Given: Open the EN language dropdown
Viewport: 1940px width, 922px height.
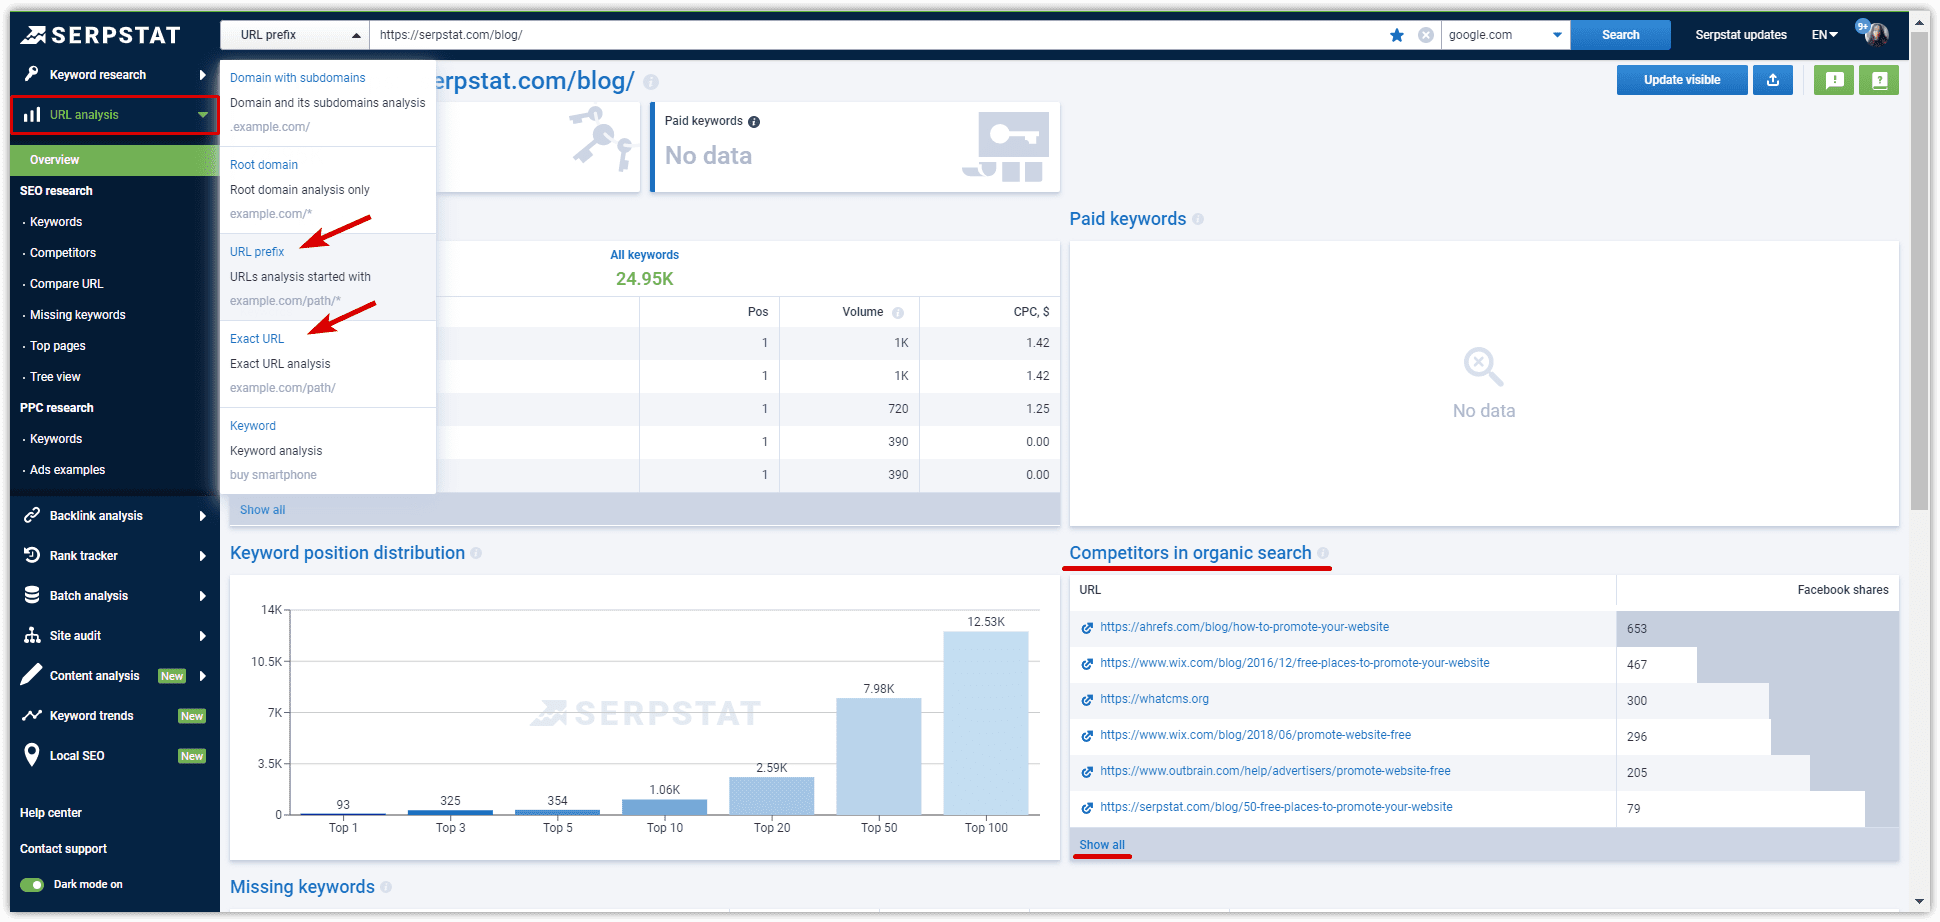Looking at the screenshot, I should (1825, 35).
